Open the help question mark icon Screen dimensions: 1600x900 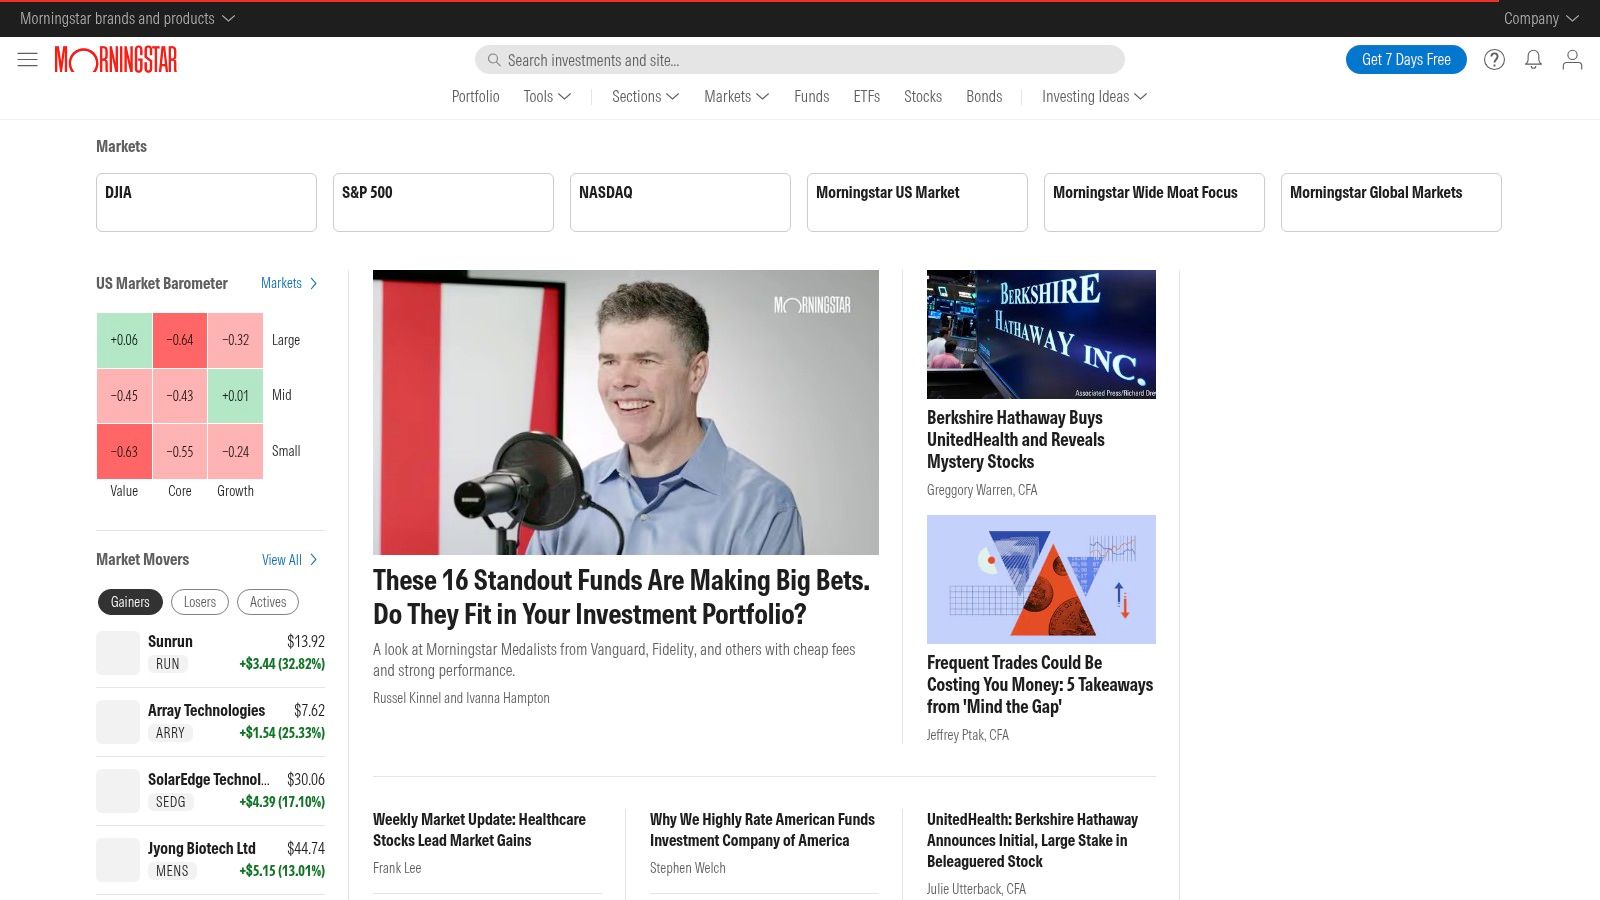1494,60
